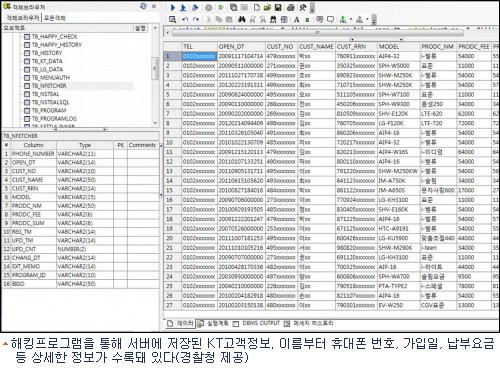Viewport: 500px width, 368px height.
Task: Click the SPH-W5000 model cell
Action: (x=398, y=66)
